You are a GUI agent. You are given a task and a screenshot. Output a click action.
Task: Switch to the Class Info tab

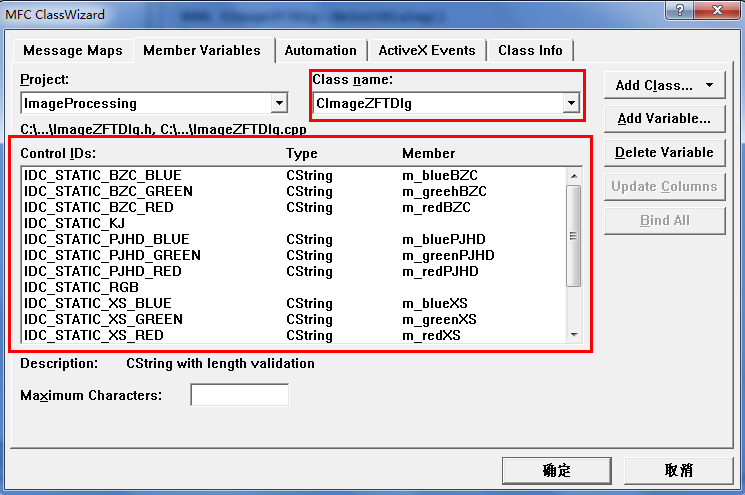(530, 51)
